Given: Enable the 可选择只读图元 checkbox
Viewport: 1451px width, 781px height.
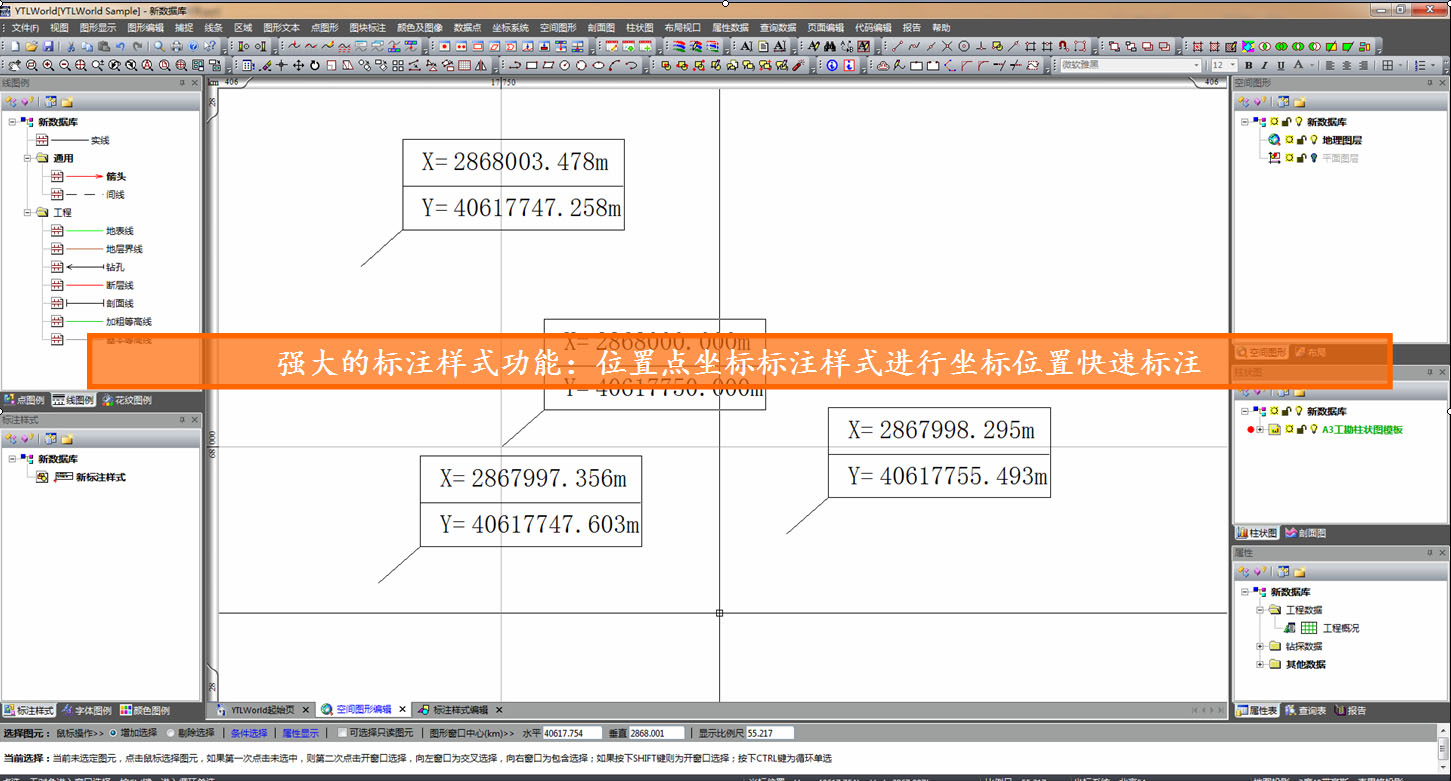Looking at the screenshot, I should [342, 733].
